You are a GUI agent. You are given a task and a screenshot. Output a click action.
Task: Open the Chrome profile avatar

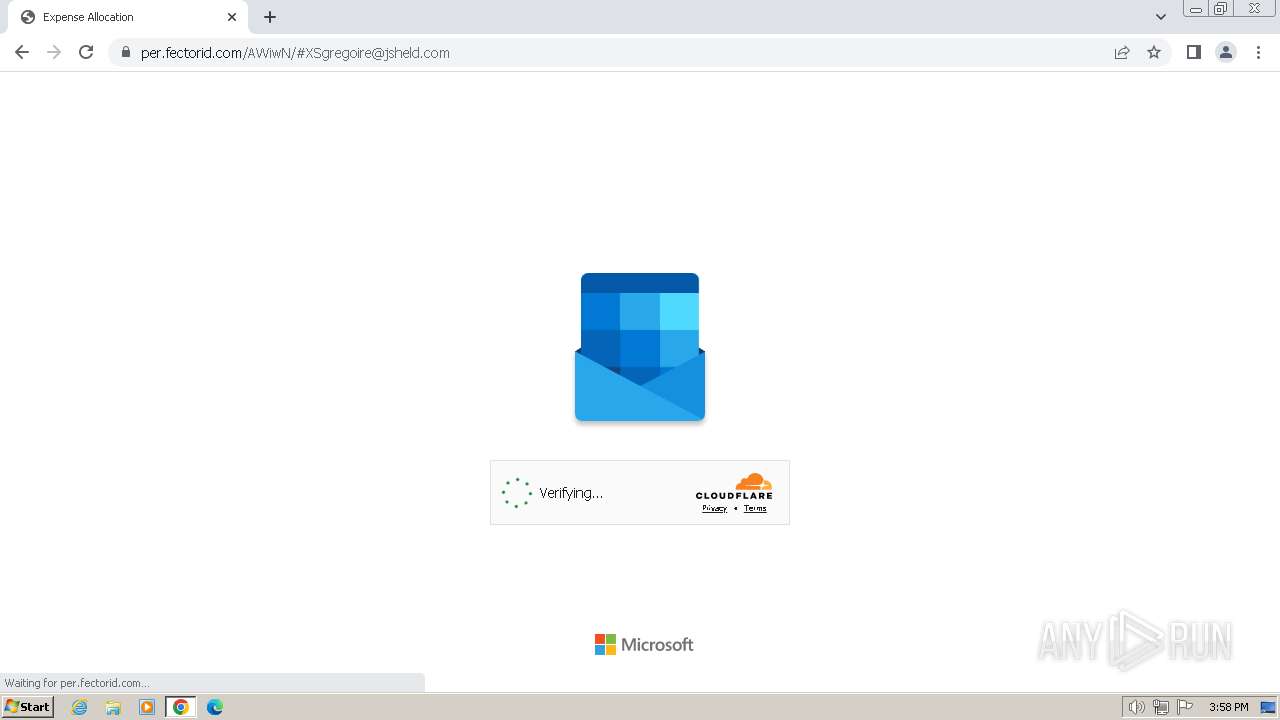click(x=1226, y=52)
